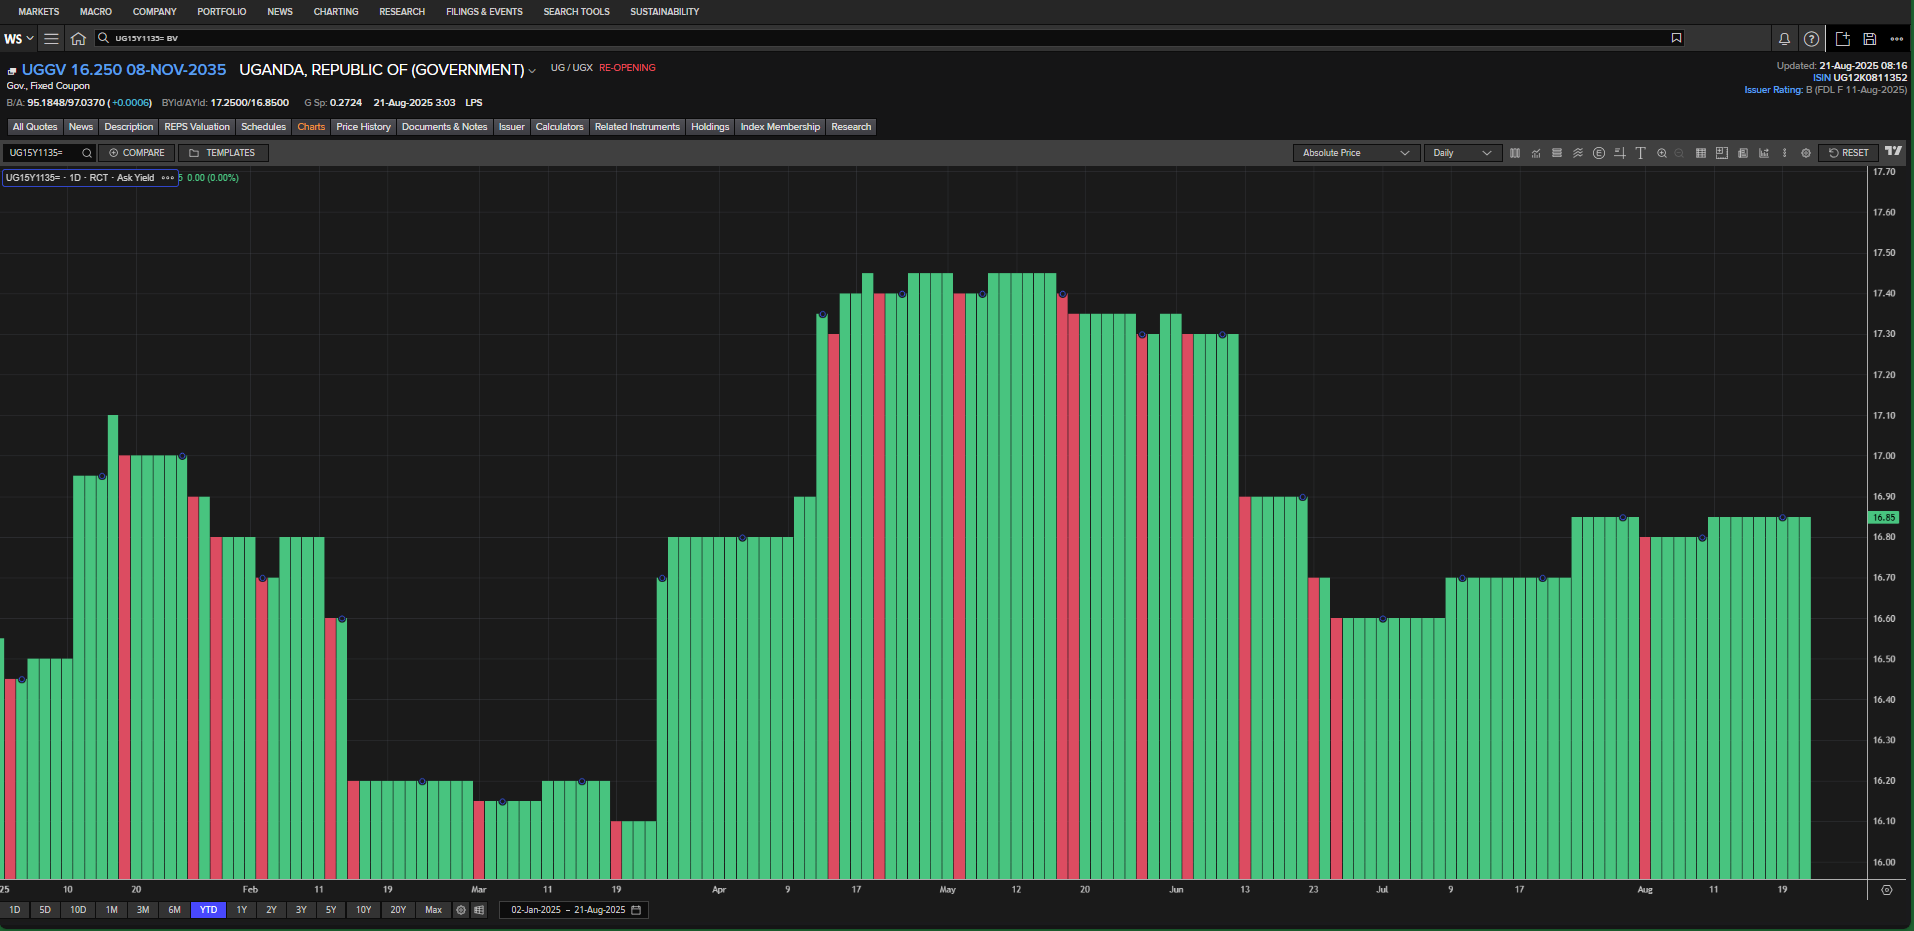Open the top-right three-dots menu
Viewport: 1914px width, 931px height.
1897,39
